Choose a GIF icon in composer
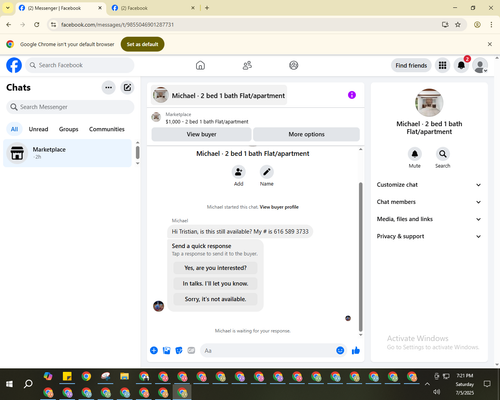The image size is (500, 400). [x=191, y=350]
